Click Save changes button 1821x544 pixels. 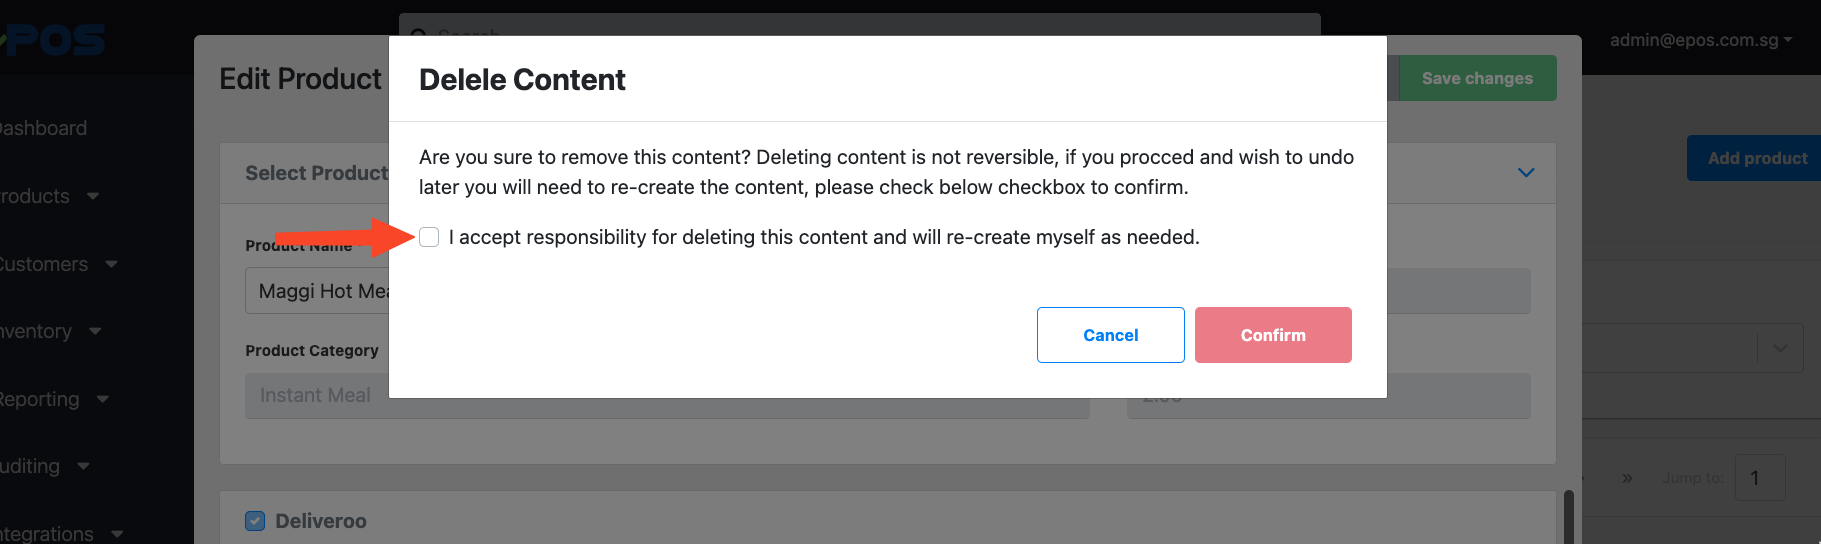click(x=1477, y=78)
